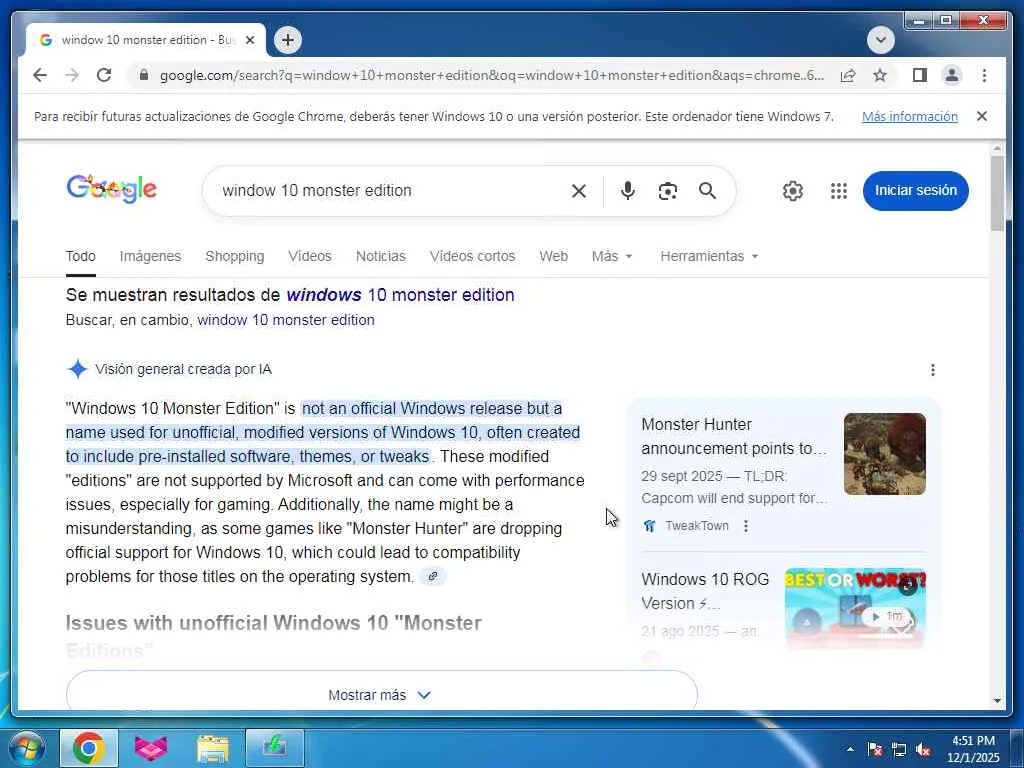Dismiss the Chrome update notification bar

[981, 116]
